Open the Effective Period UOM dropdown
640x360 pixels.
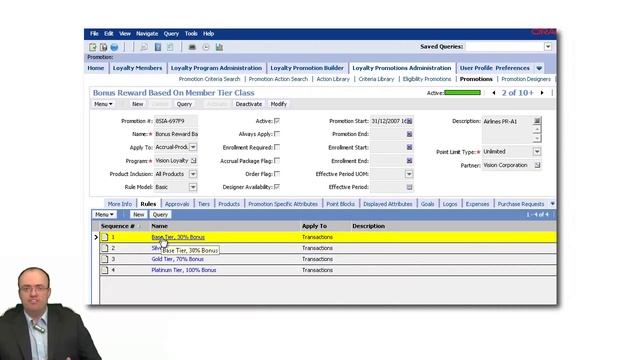(x=409, y=174)
